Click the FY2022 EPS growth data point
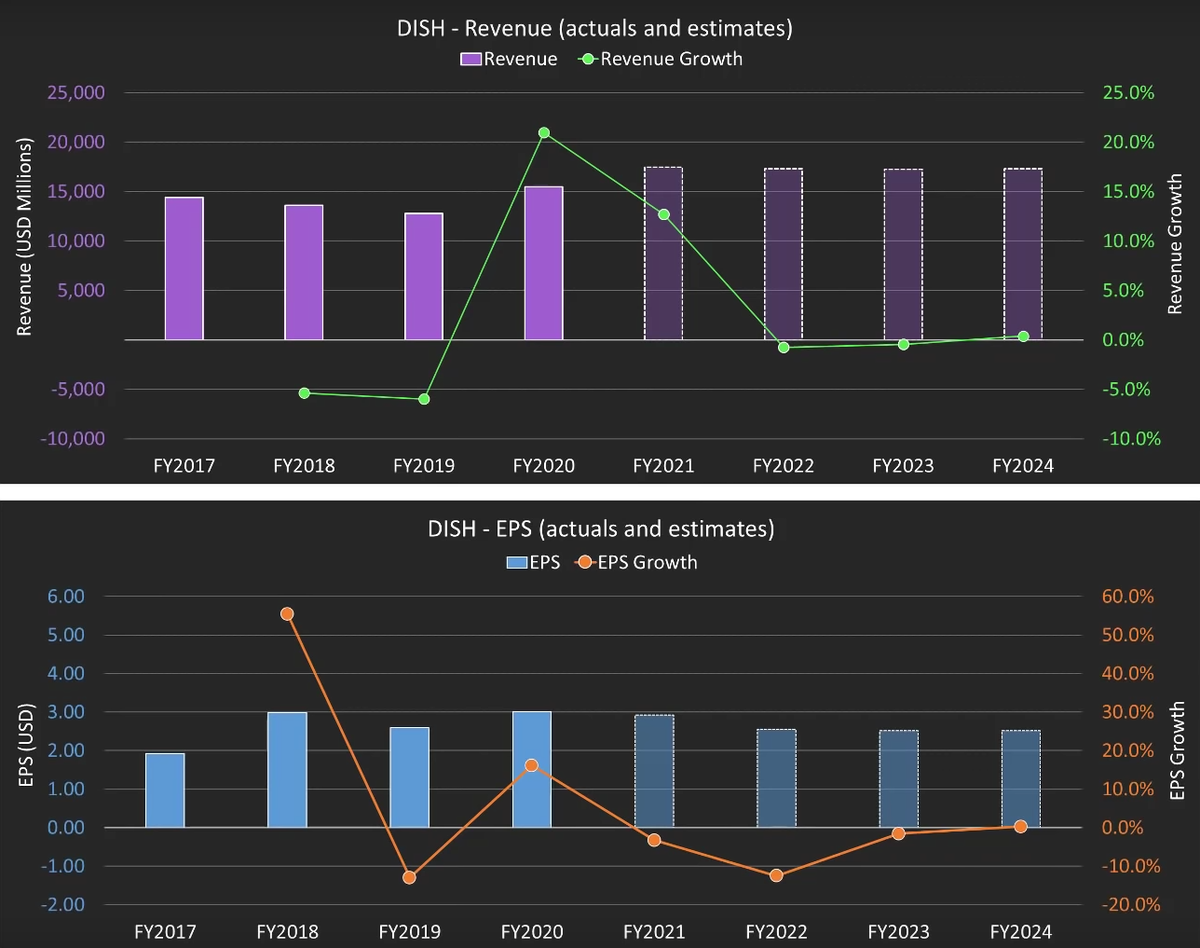 coord(776,875)
